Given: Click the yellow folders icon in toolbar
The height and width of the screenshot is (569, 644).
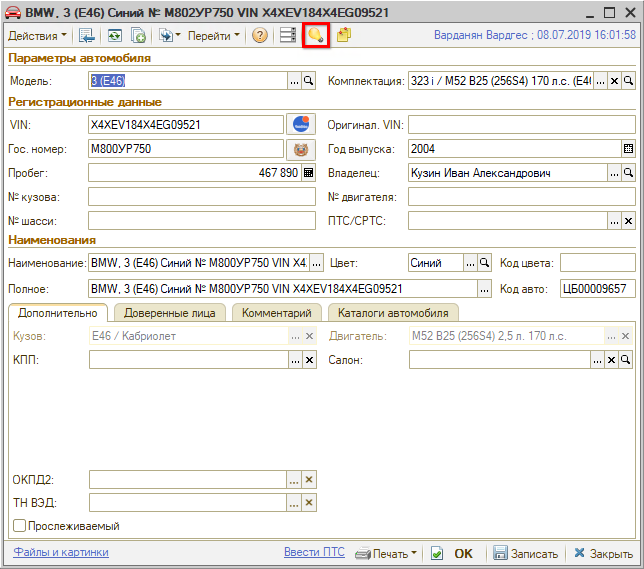Looking at the screenshot, I should pos(344,35).
